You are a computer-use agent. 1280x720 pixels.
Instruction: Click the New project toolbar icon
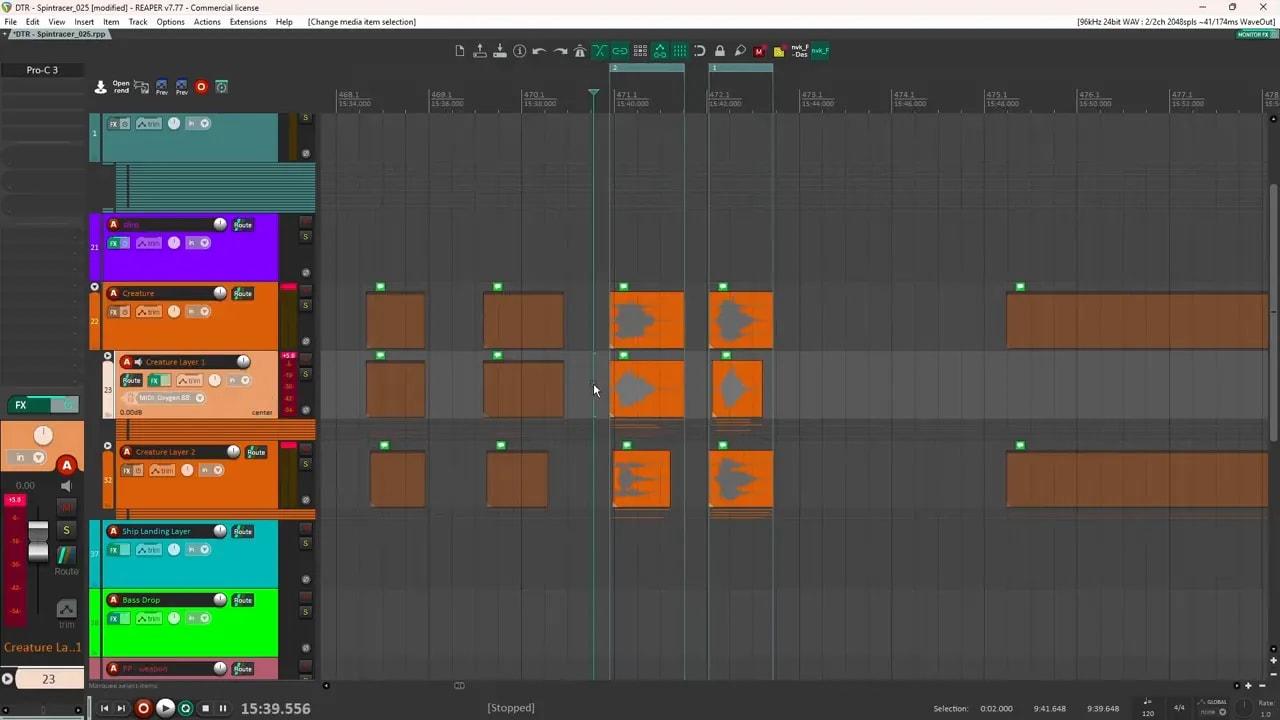pos(460,51)
